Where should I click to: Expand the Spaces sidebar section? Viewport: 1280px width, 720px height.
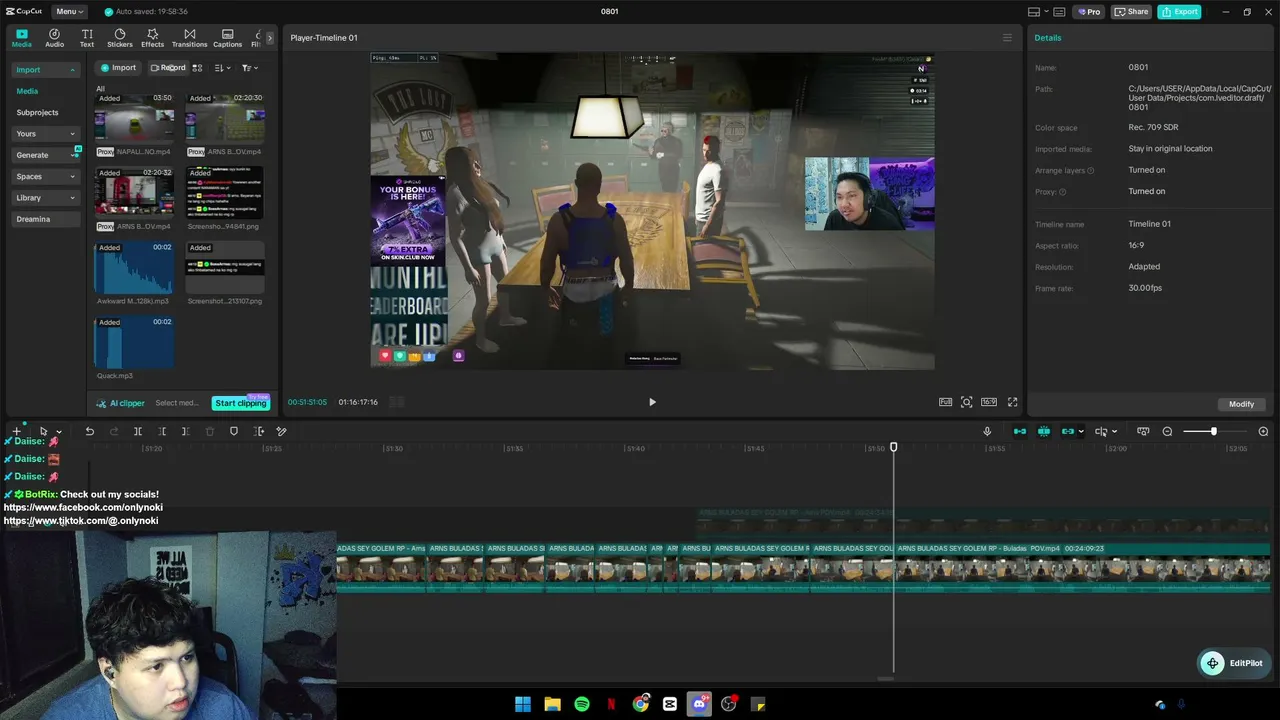pos(45,177)
